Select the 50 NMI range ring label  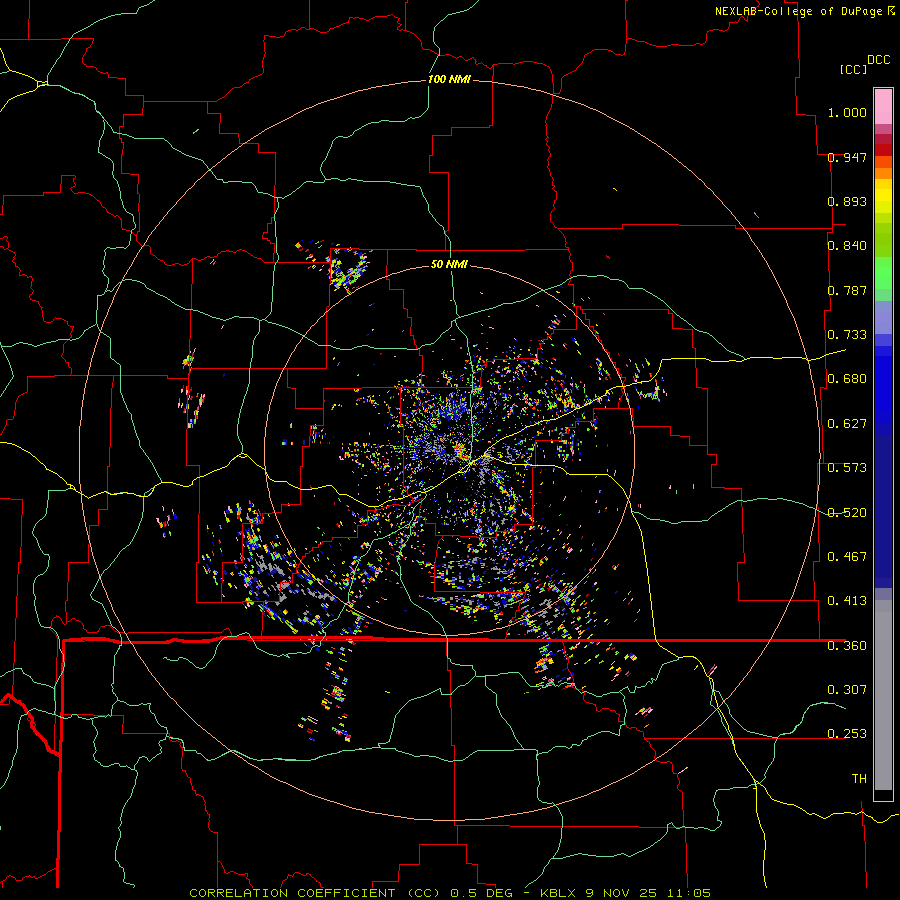(449, 264)
